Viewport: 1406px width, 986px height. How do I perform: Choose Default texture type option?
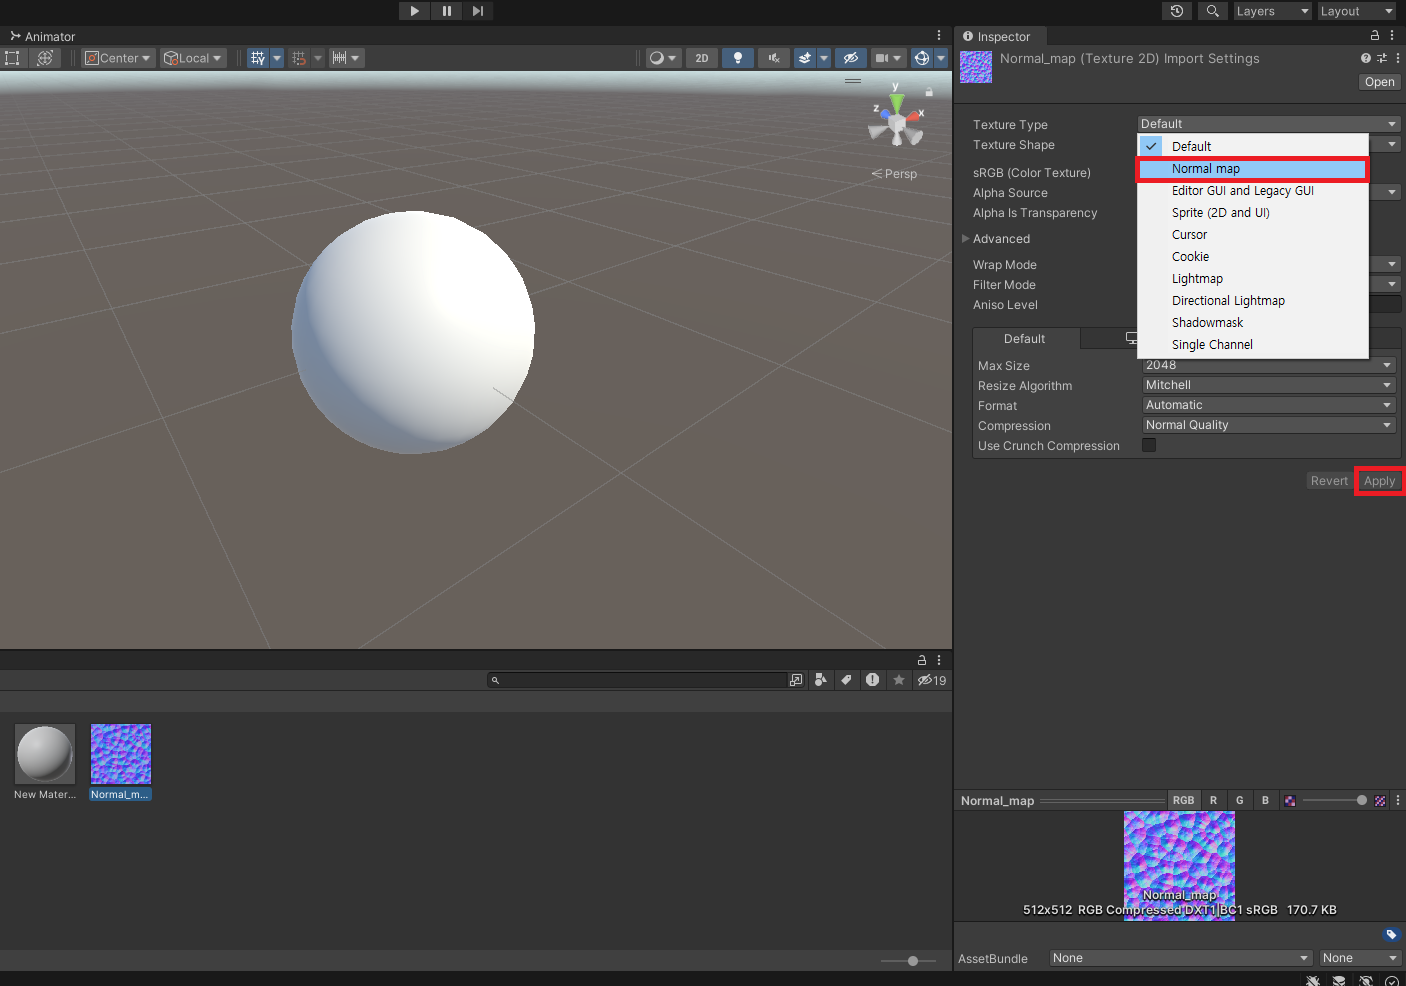1252,146
